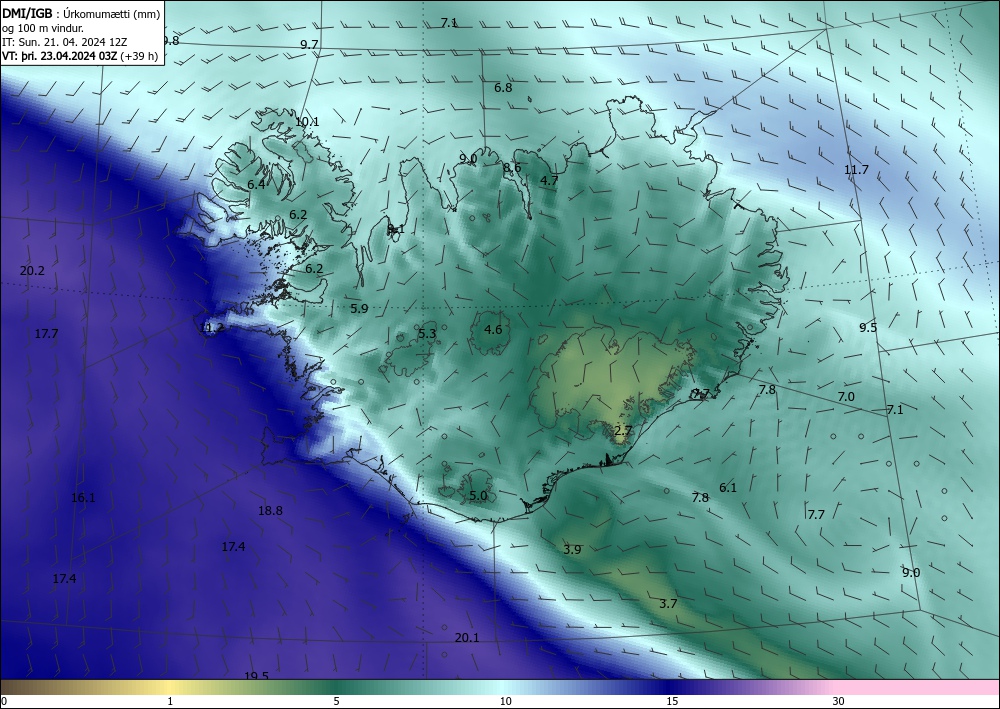Pick the 8.6 value label
This screenshot has width=1000, height=709.
click(x=512, y=168)
